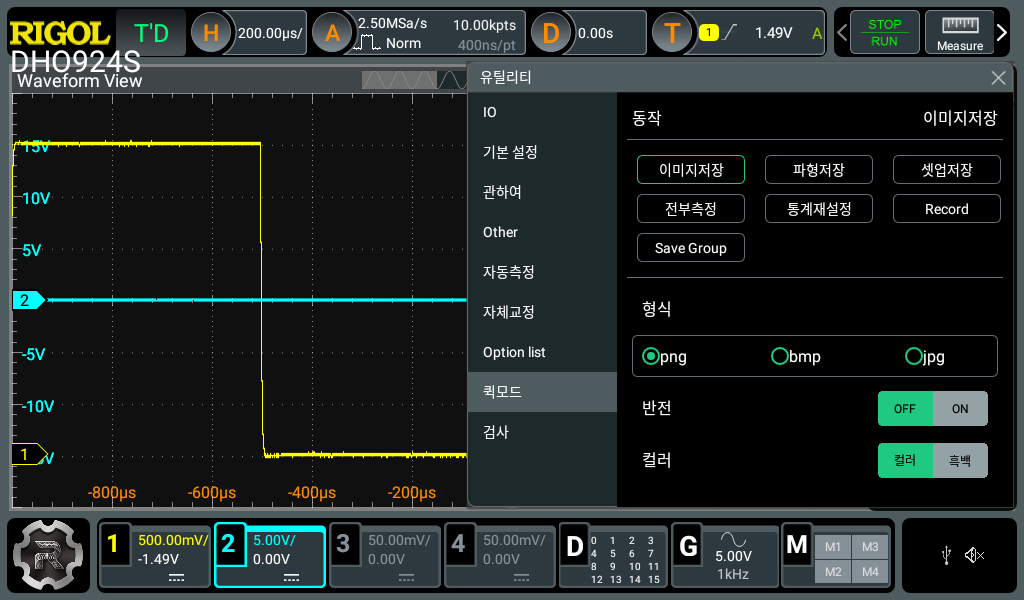Set 반전 invert to OFF
1024x600 pixels.
(905, 409)
